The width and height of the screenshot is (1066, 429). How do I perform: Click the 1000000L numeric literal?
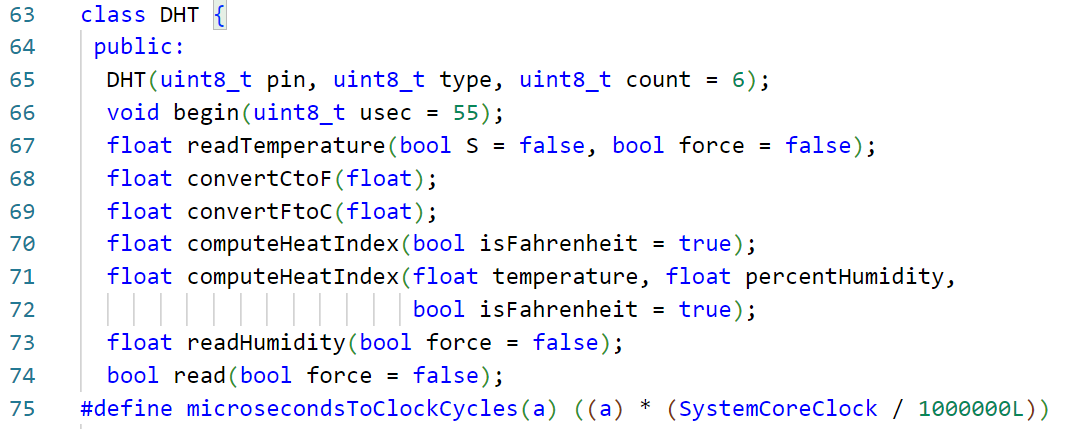[971, 409]
